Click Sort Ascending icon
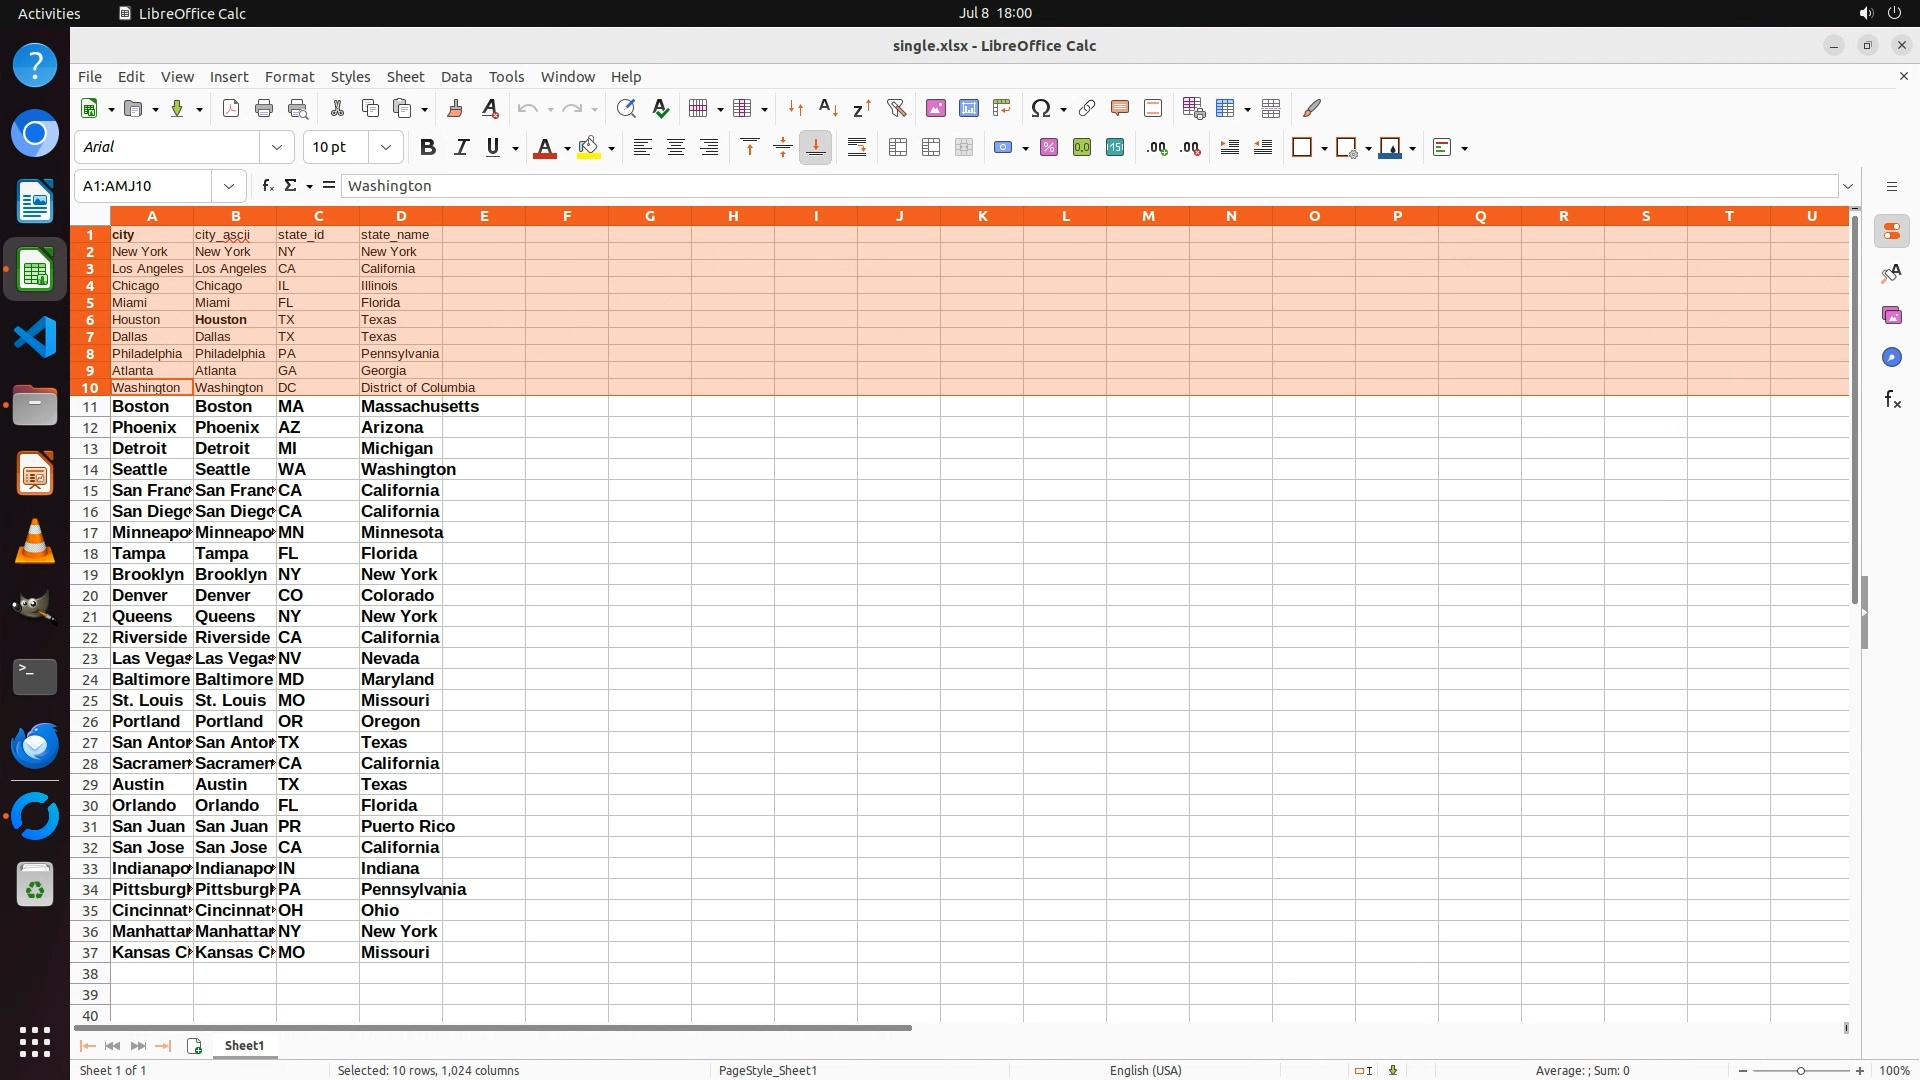This screenshot has height=1080, width=1920. pos(828,108)
